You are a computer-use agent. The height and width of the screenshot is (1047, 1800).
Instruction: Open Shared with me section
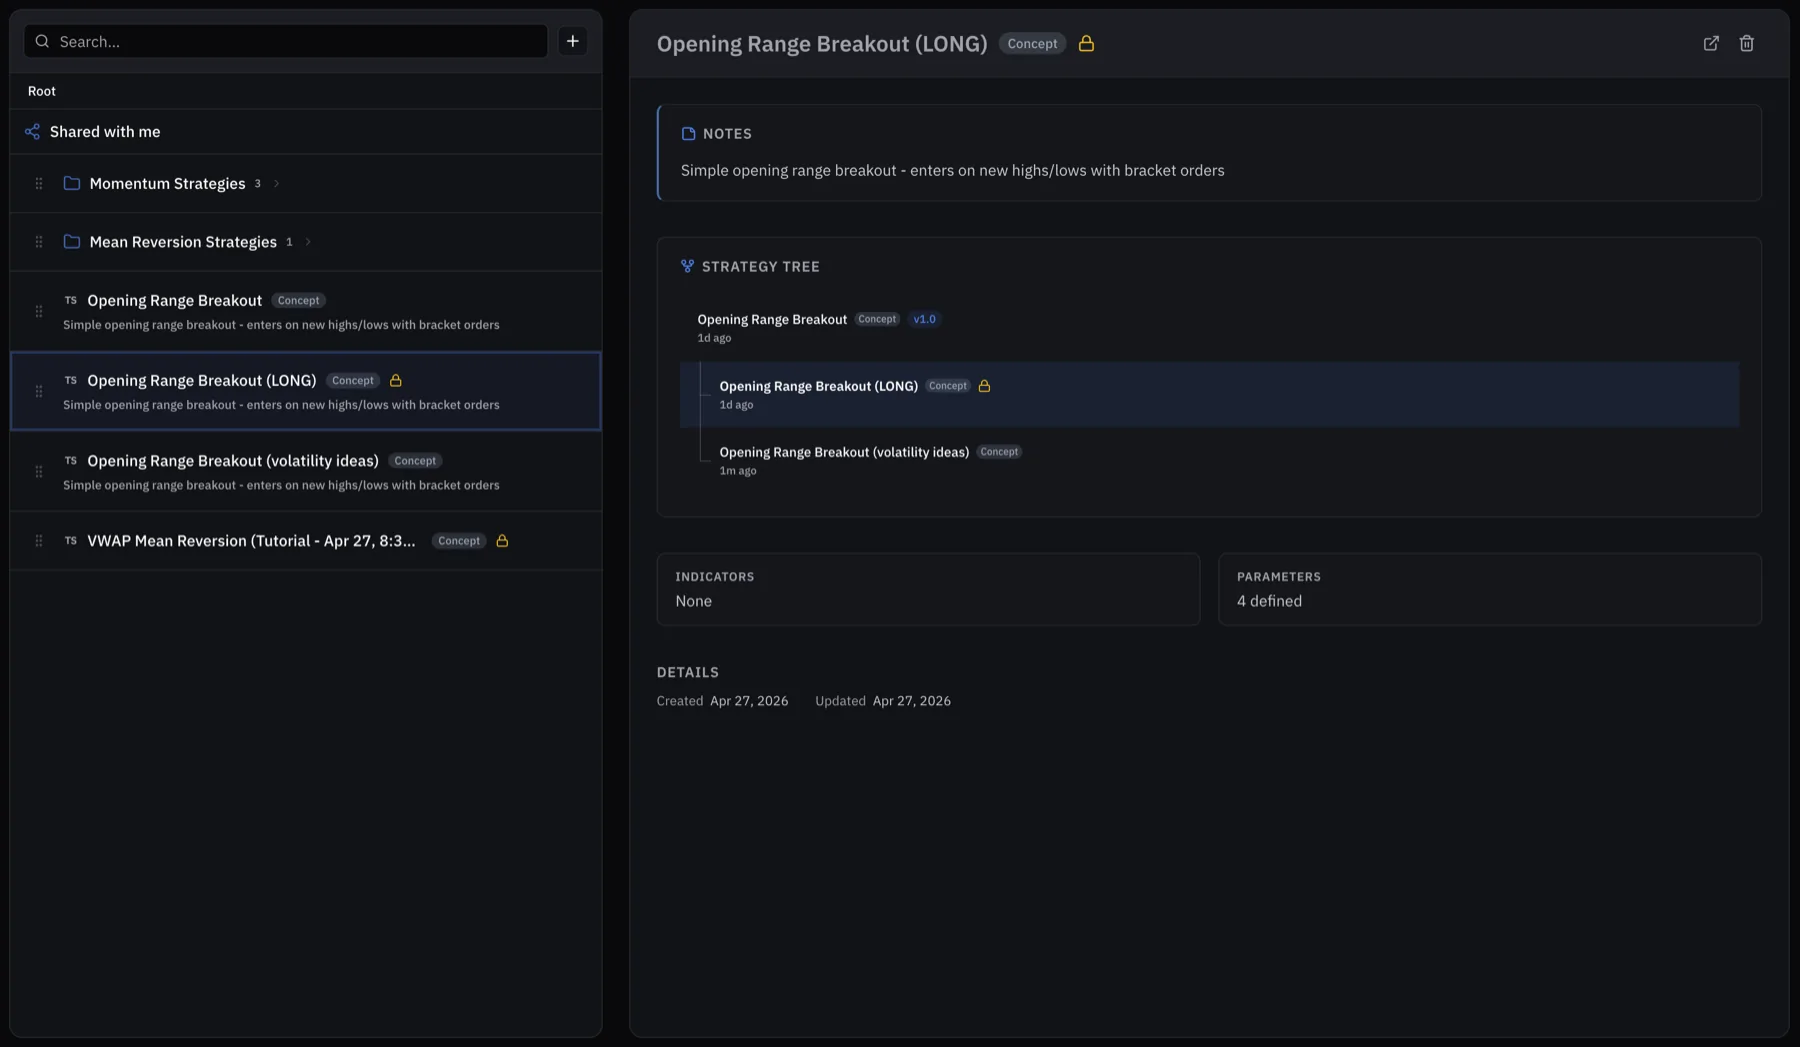point(306,132)
